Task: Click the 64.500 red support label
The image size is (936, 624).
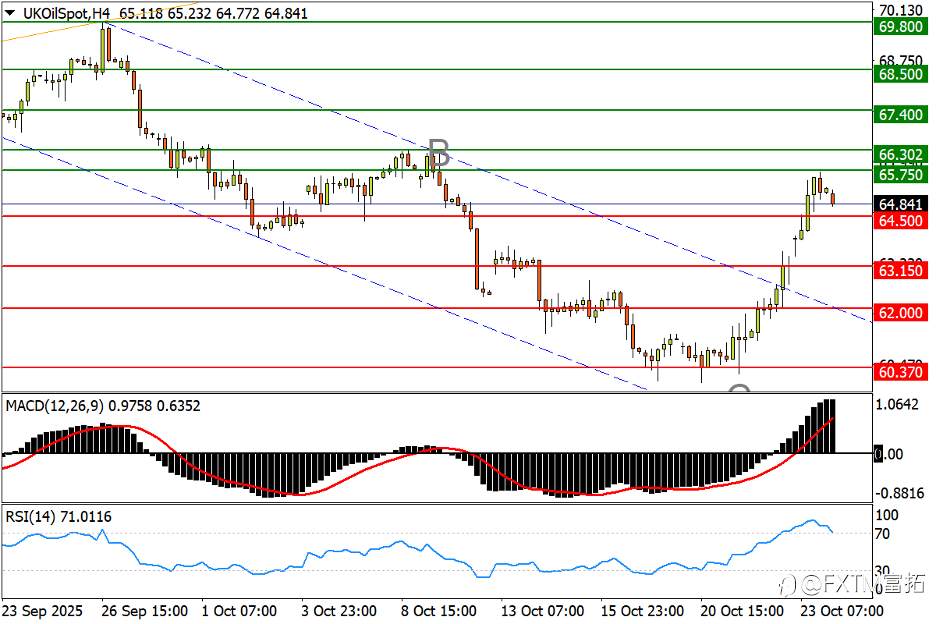Action: [901, 221]
